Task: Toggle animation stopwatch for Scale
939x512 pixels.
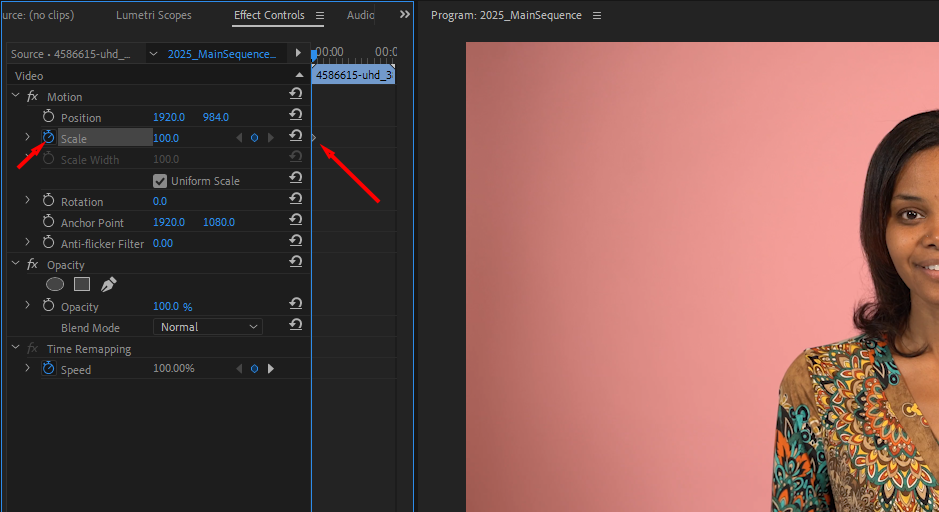Action: point(49,137)
